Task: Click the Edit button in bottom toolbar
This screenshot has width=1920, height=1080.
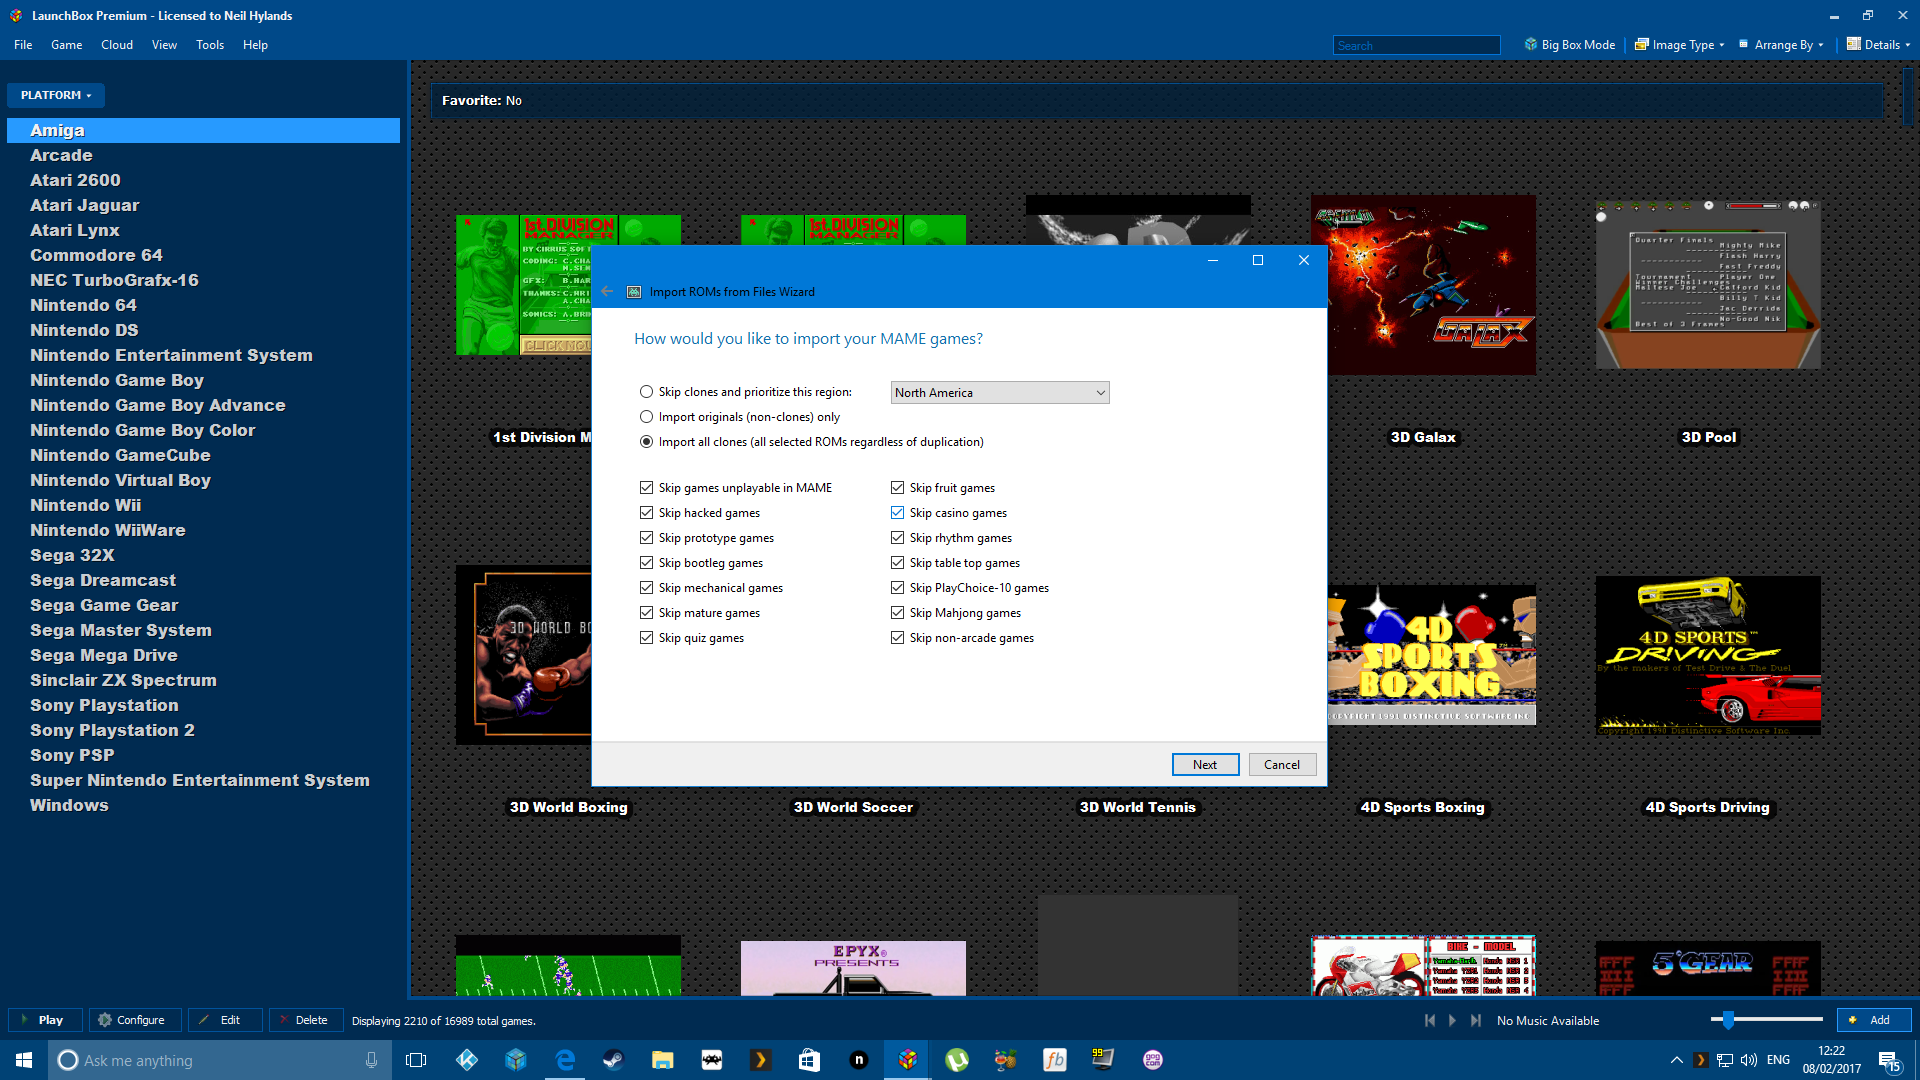Action: (x=226, y=1020)
